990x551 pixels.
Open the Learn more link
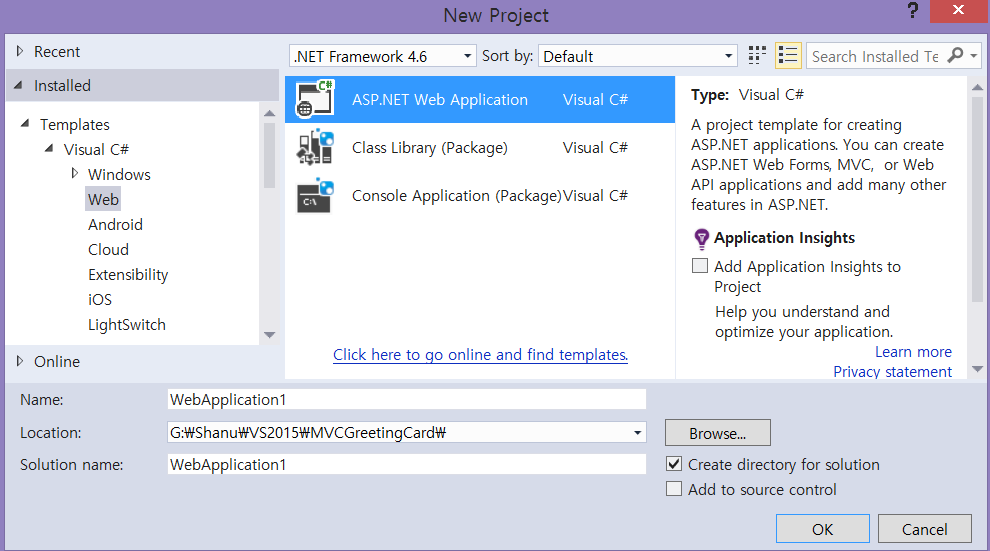point(913,352)
